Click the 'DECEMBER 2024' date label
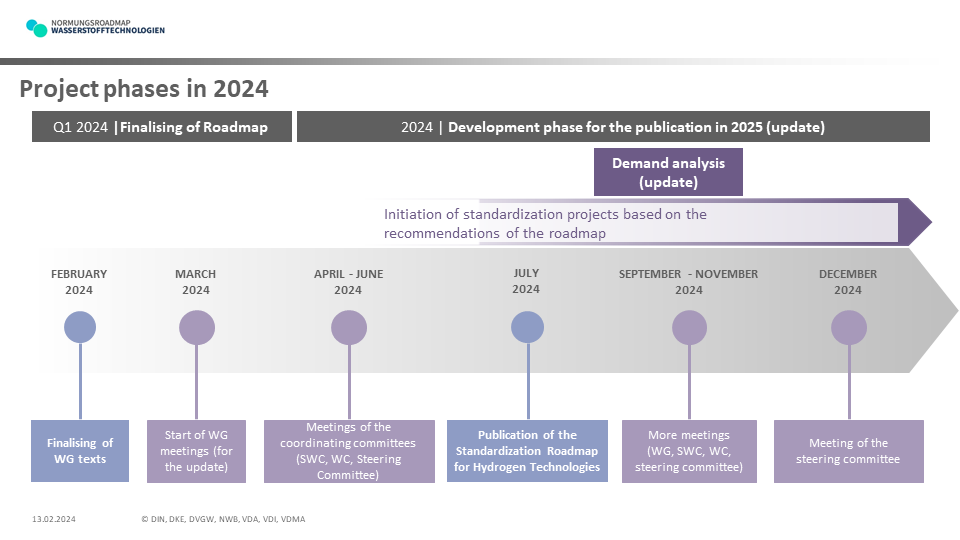Viewport: 960px width, 540px height. coord(848,282)
